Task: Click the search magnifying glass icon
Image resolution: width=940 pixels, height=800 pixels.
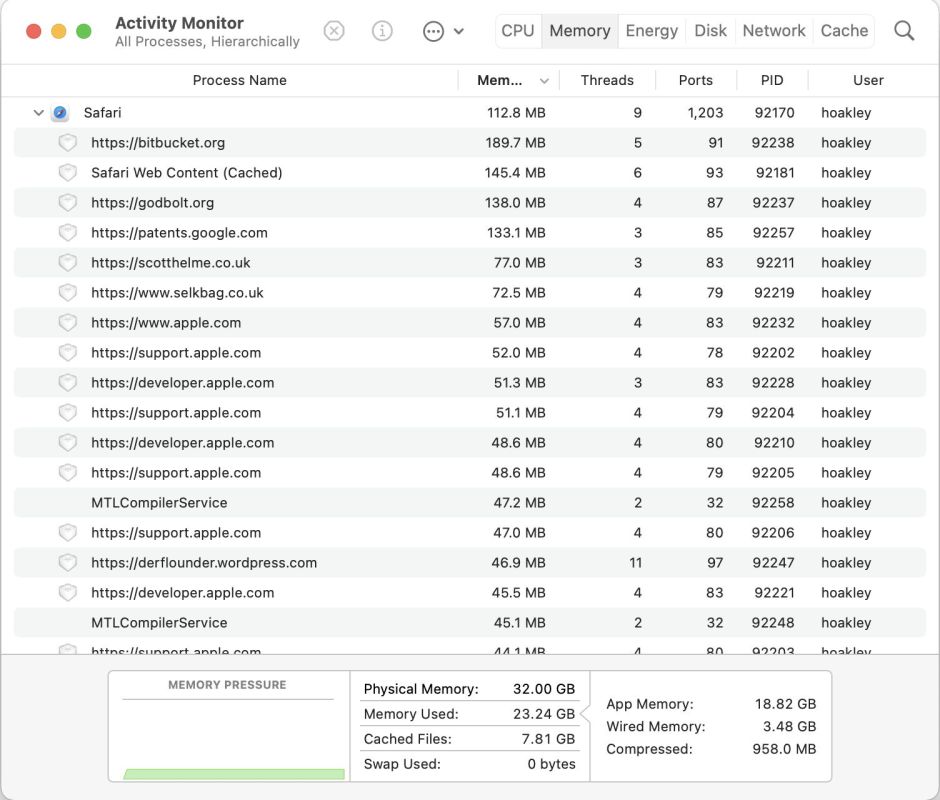Action: coord(904,31)
